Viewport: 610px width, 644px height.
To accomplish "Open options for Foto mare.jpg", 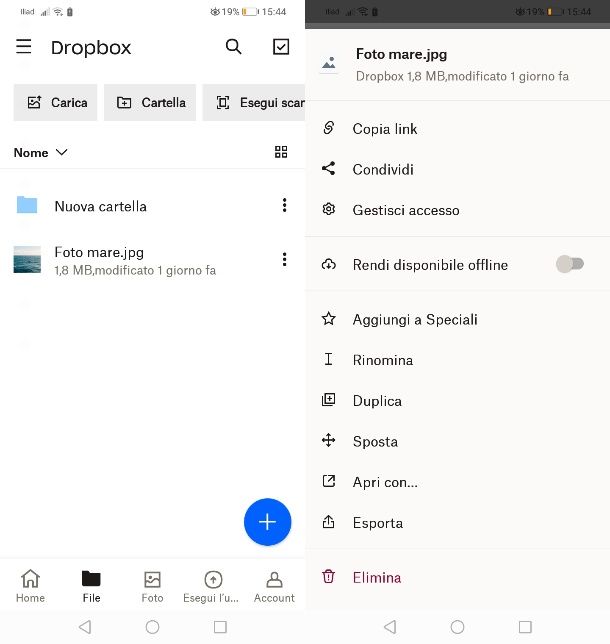I will coord(284,259).
